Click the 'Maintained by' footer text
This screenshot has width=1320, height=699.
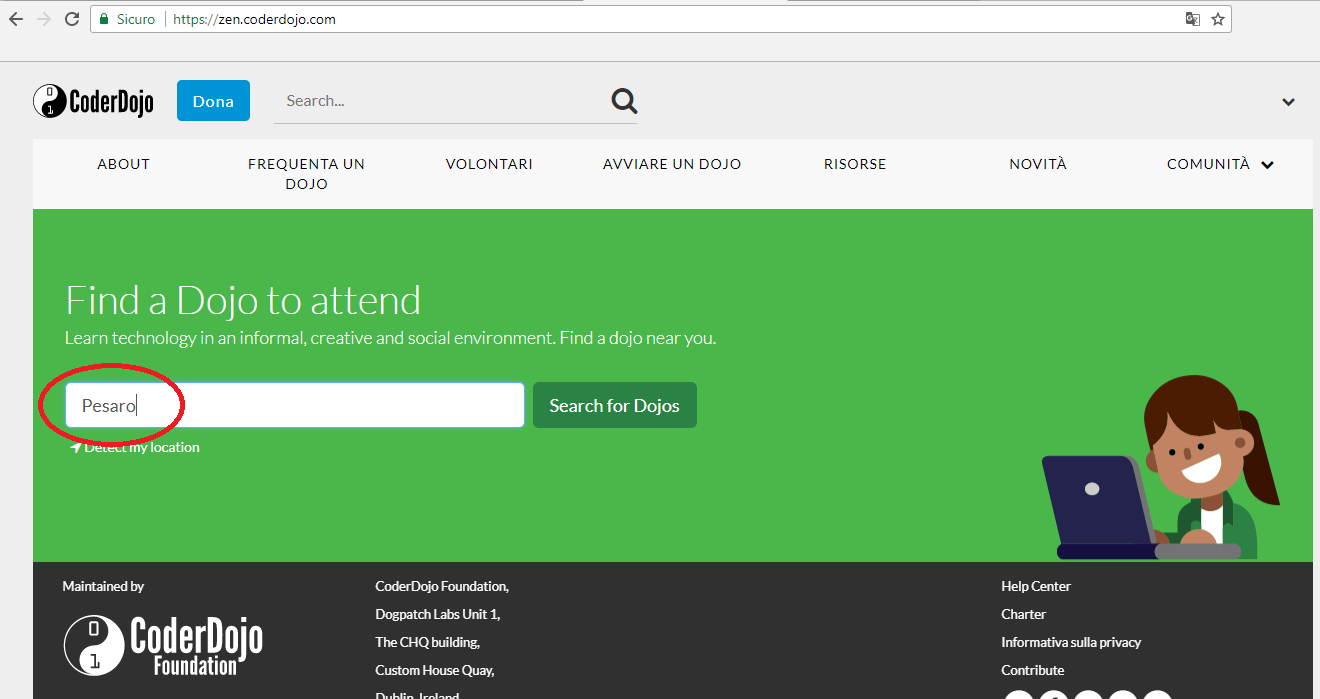point(103,586)
